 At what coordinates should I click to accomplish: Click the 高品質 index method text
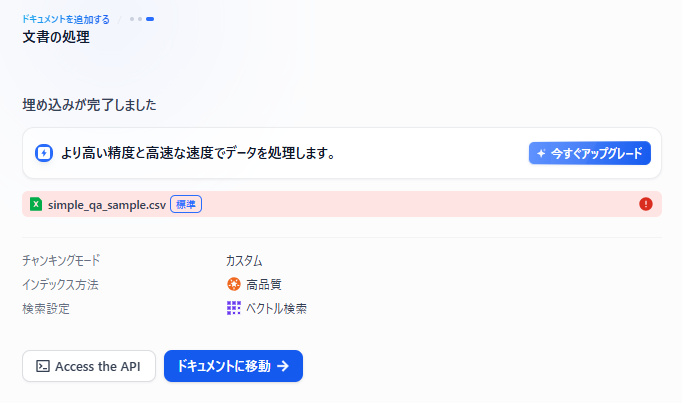(264, 284)
